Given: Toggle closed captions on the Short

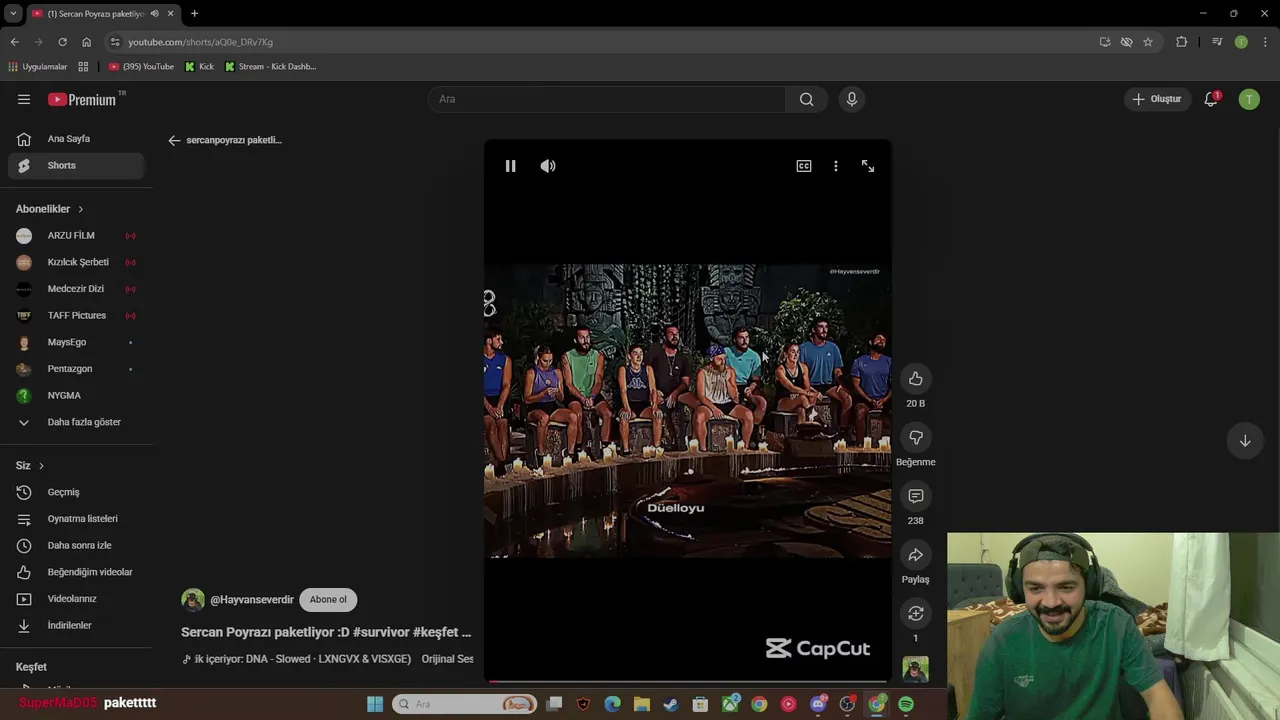Looking at the screenshot, I should click(804, 166).
